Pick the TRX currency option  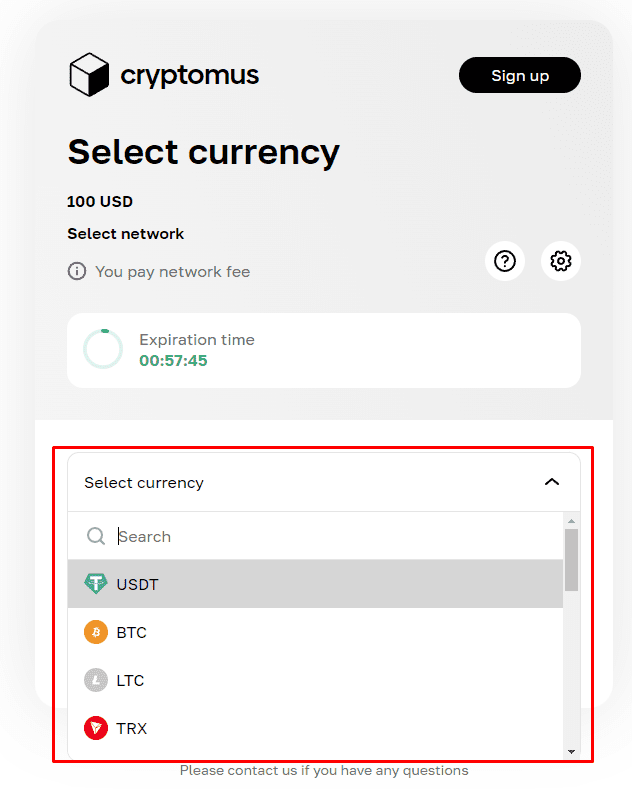(x=132, y=728)
